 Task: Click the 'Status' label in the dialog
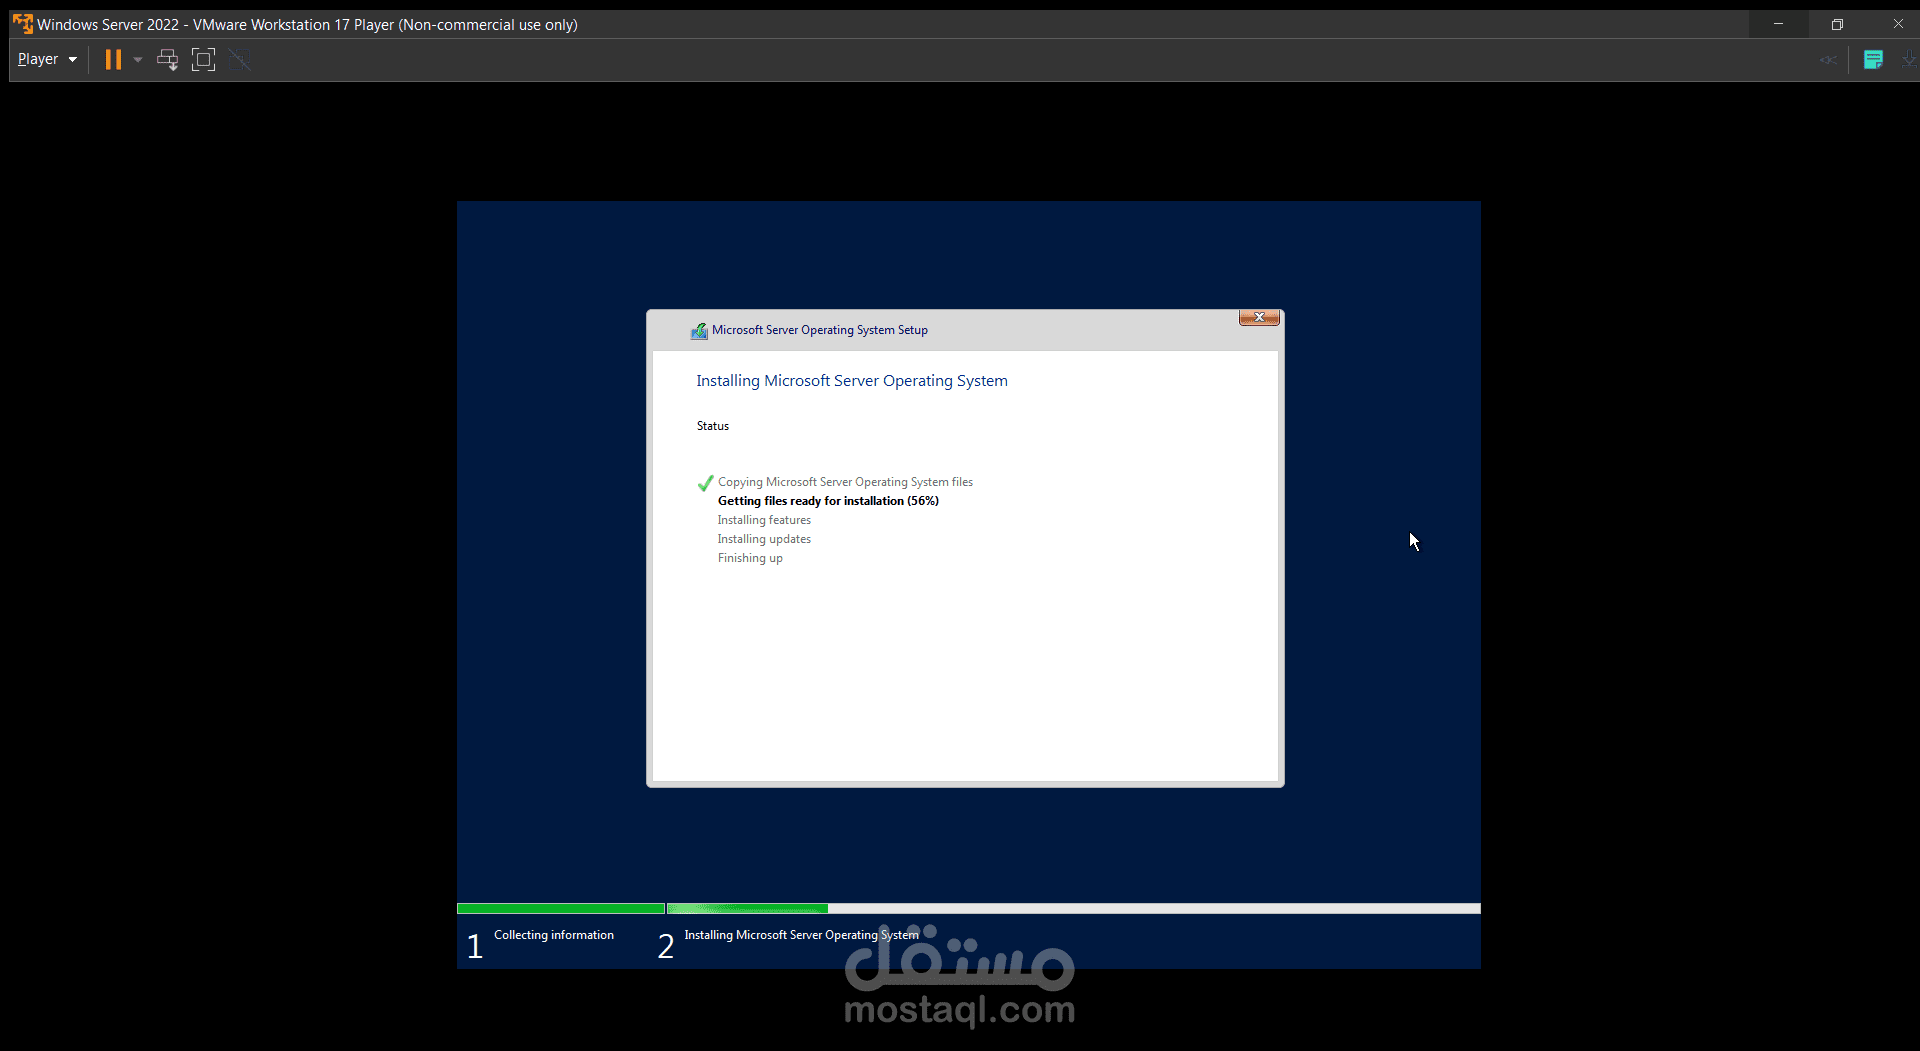[x=713, y=426]
